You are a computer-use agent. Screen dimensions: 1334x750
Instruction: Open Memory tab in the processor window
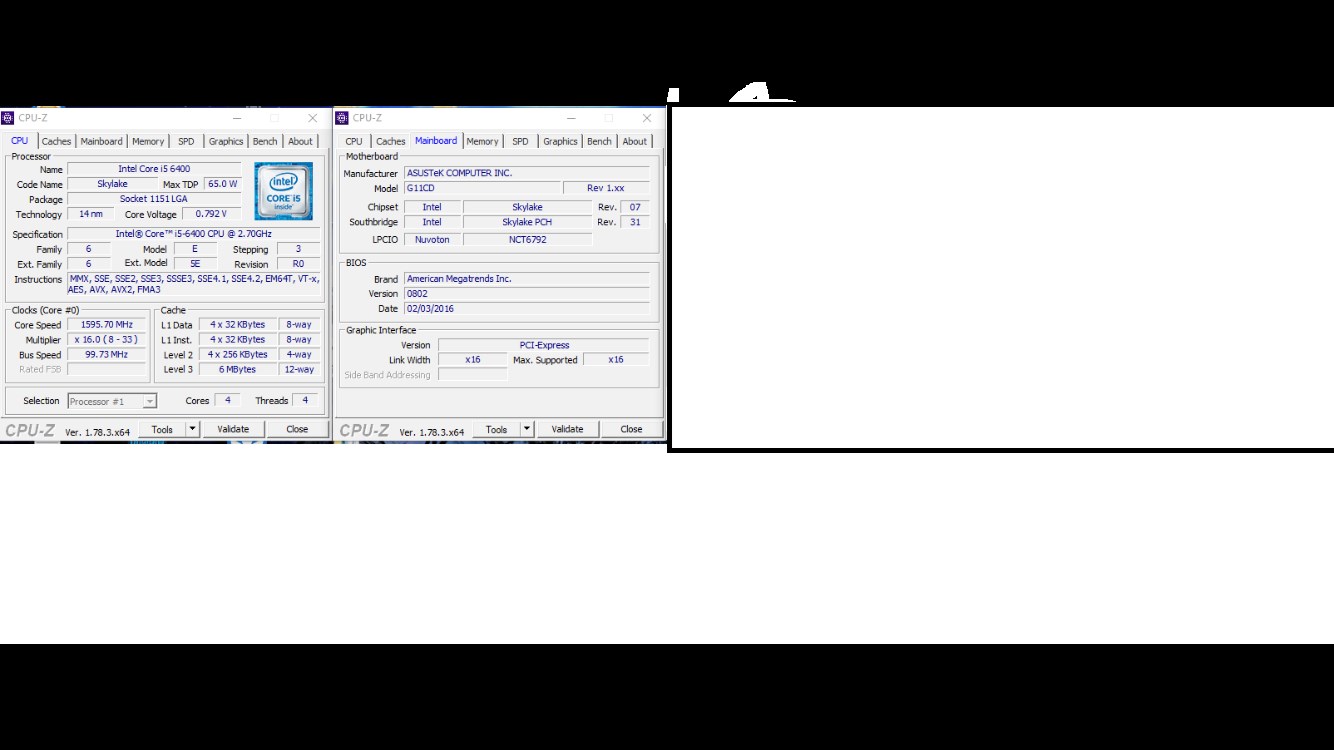(x=148, y=141)
